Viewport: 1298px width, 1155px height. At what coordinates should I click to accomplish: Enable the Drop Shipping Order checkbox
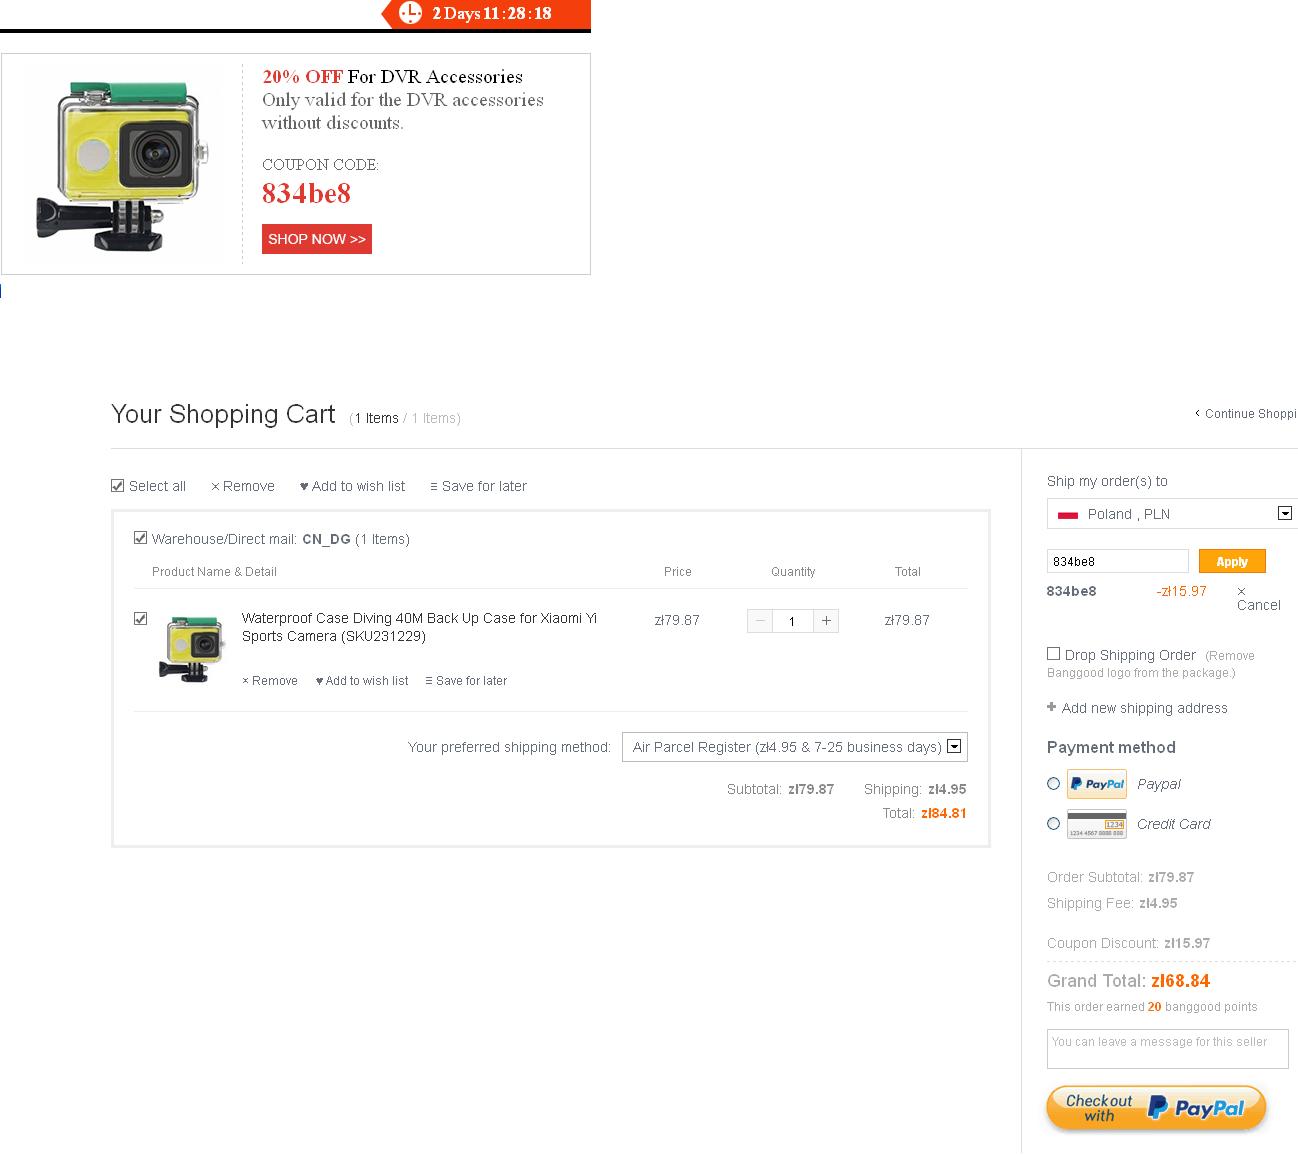click(1053, 654)
